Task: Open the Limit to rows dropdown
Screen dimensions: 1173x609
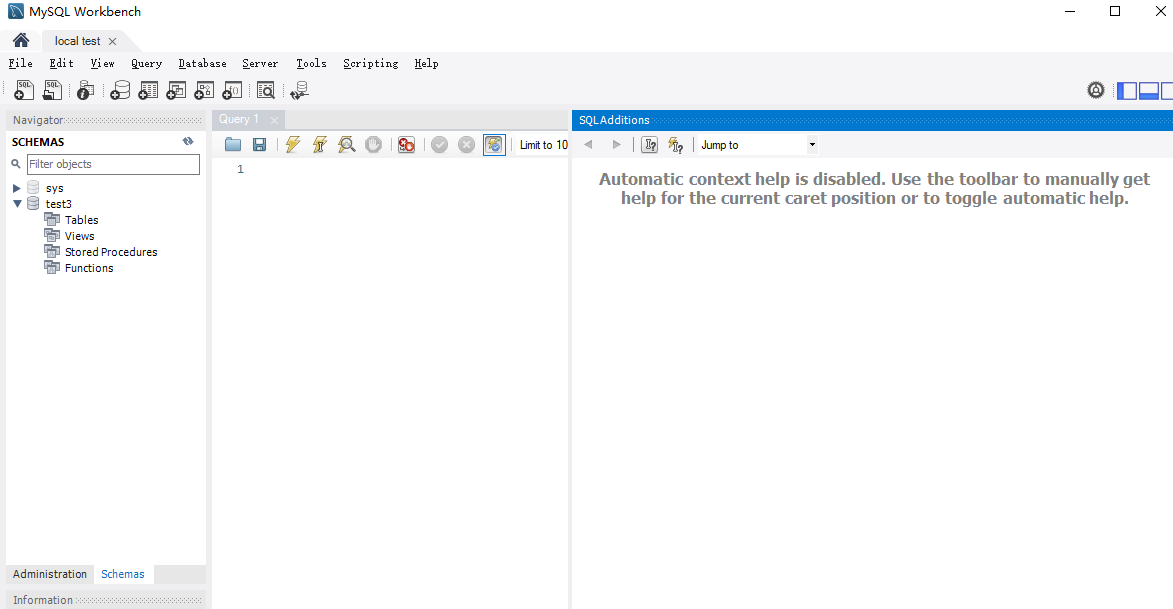Action: [543, 145]
